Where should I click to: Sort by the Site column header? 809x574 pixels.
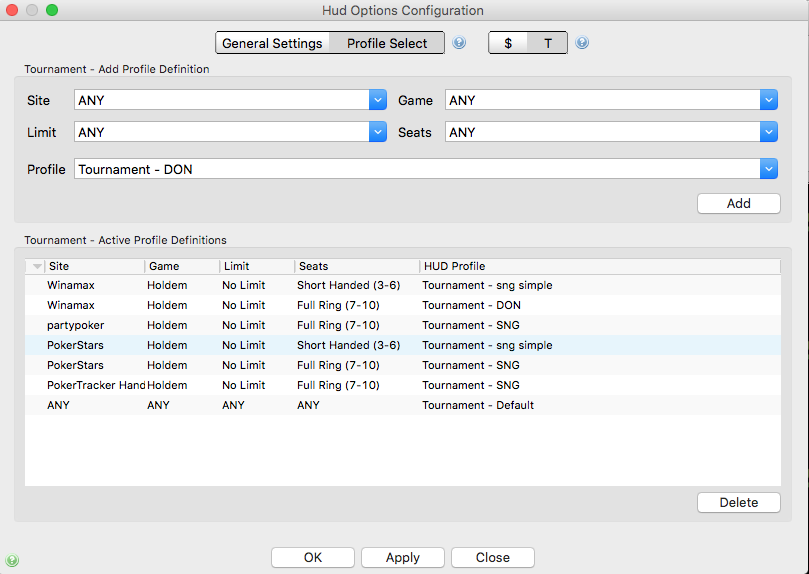pos(94,266)
